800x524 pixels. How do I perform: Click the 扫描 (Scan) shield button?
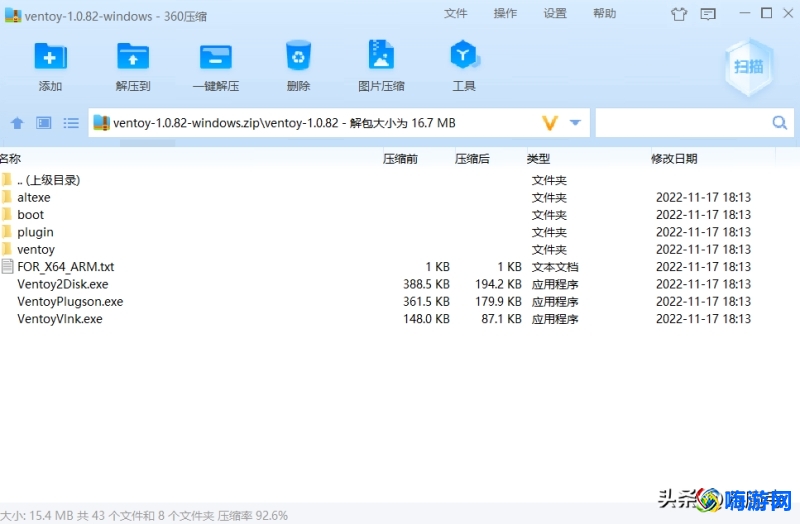748,67
